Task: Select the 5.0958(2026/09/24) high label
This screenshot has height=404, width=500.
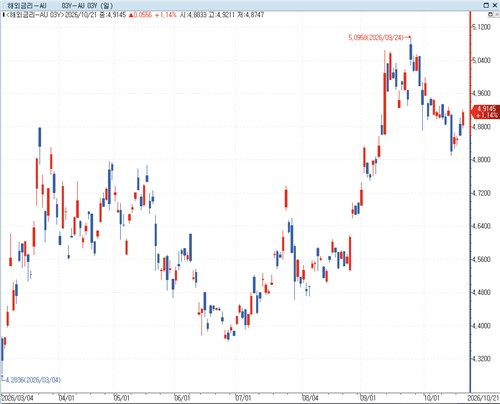Action: (376, 37)
